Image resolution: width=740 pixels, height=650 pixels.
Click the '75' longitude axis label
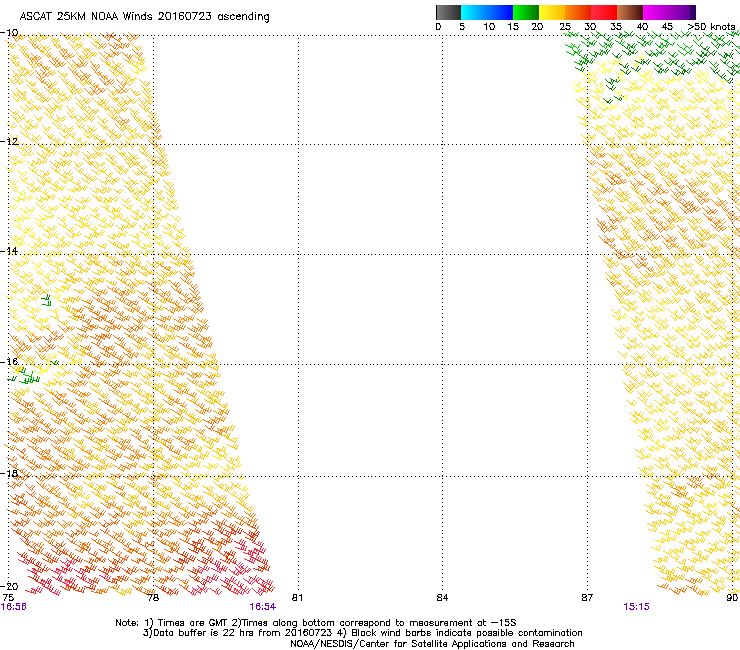[8, 598]
